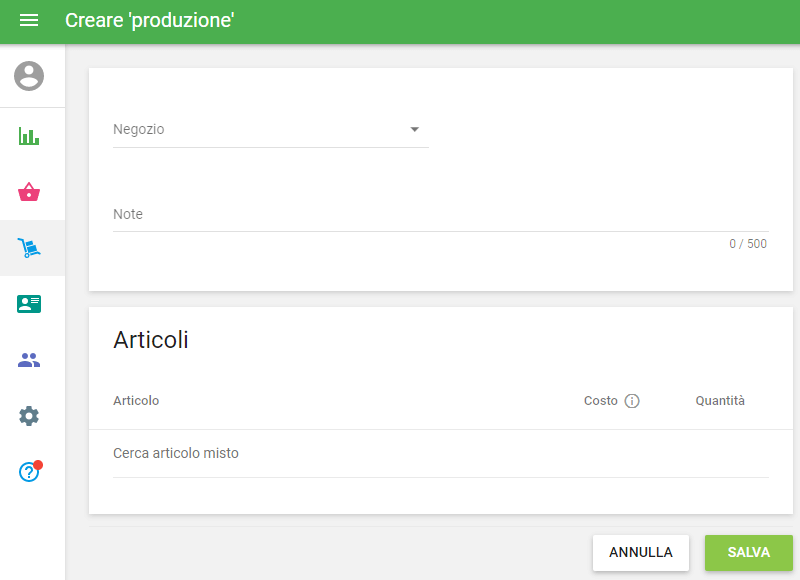Image resolution: width=800 pixels, height=580 pixels.
Task: Select the Articolo column header
Action: tap(136, 400)
